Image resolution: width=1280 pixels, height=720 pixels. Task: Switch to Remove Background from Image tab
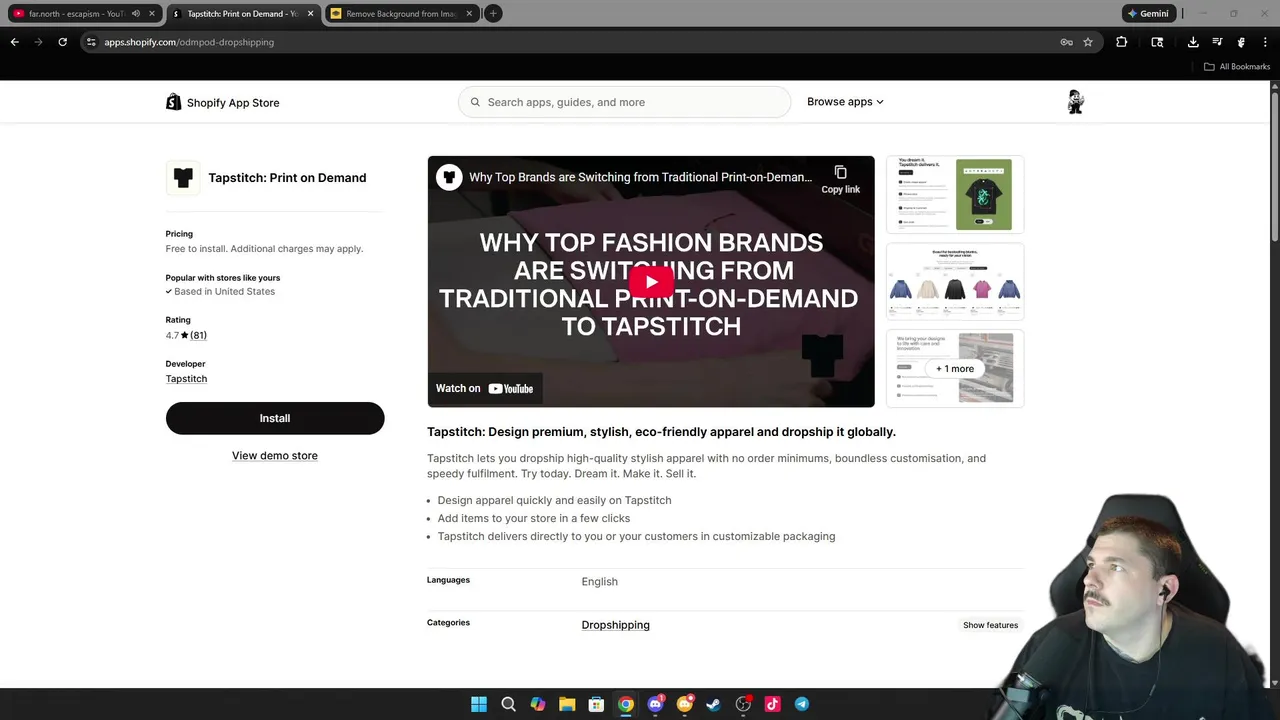(402, 14)
